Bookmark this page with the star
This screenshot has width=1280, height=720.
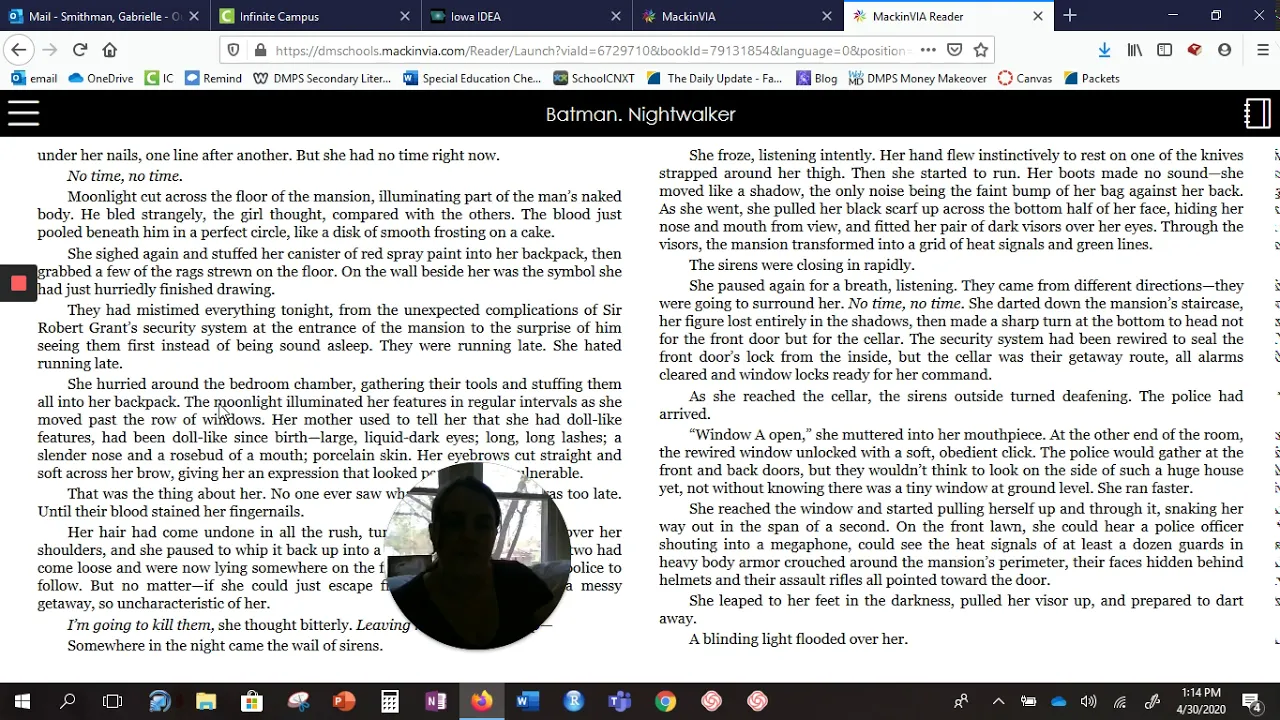tap(981, 50)
